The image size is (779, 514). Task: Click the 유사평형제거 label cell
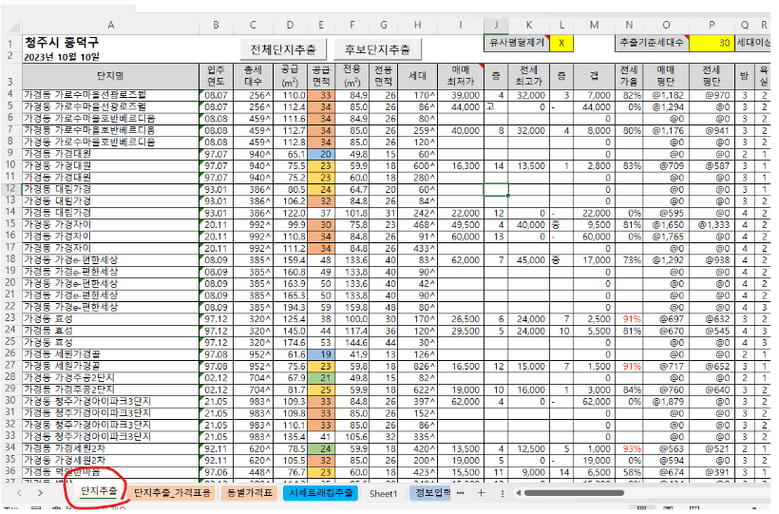tap(517, 43)
